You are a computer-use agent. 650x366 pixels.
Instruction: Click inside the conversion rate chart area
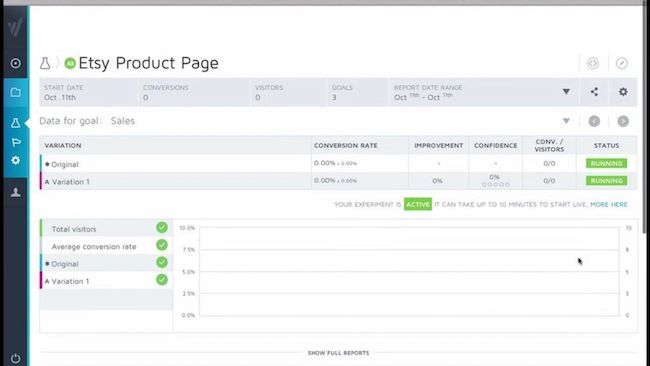point(409,271)
